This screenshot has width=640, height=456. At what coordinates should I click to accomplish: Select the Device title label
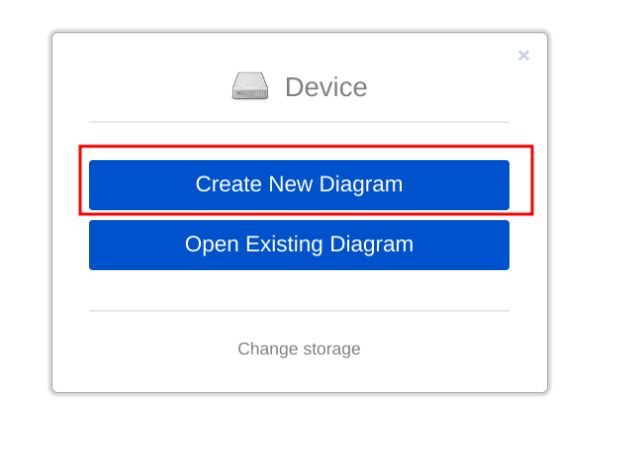(x=326, y=87)
